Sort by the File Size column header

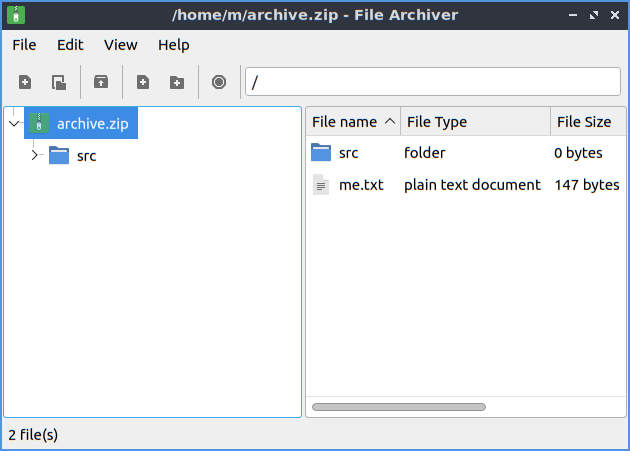click(x=584, y=122)
